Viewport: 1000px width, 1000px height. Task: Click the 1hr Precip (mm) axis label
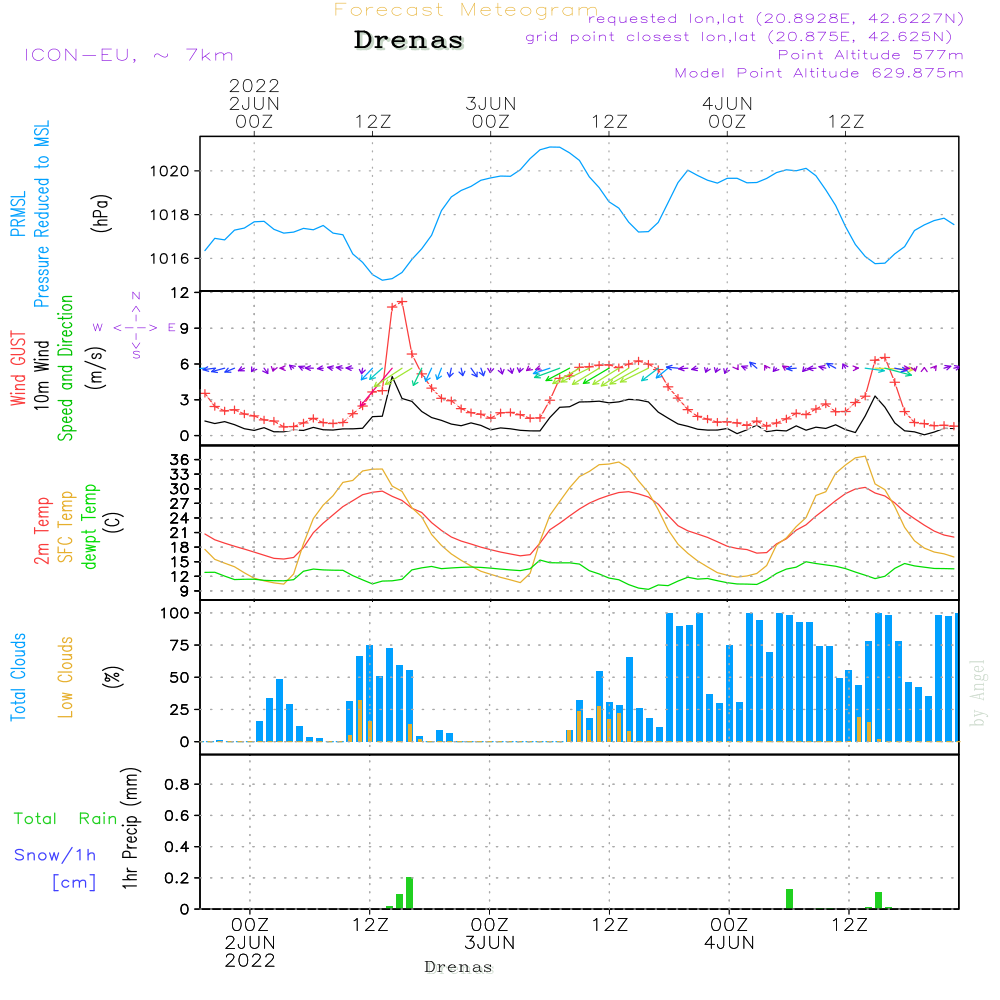pyautogui.click(x=130, y=828)
